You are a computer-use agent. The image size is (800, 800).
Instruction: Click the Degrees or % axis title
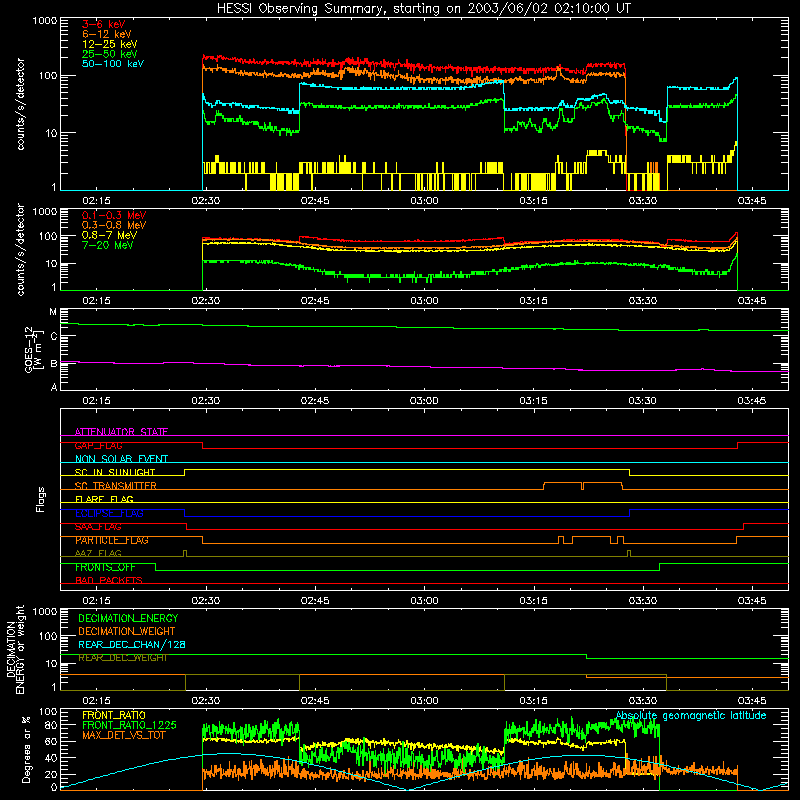coord(26,749)
